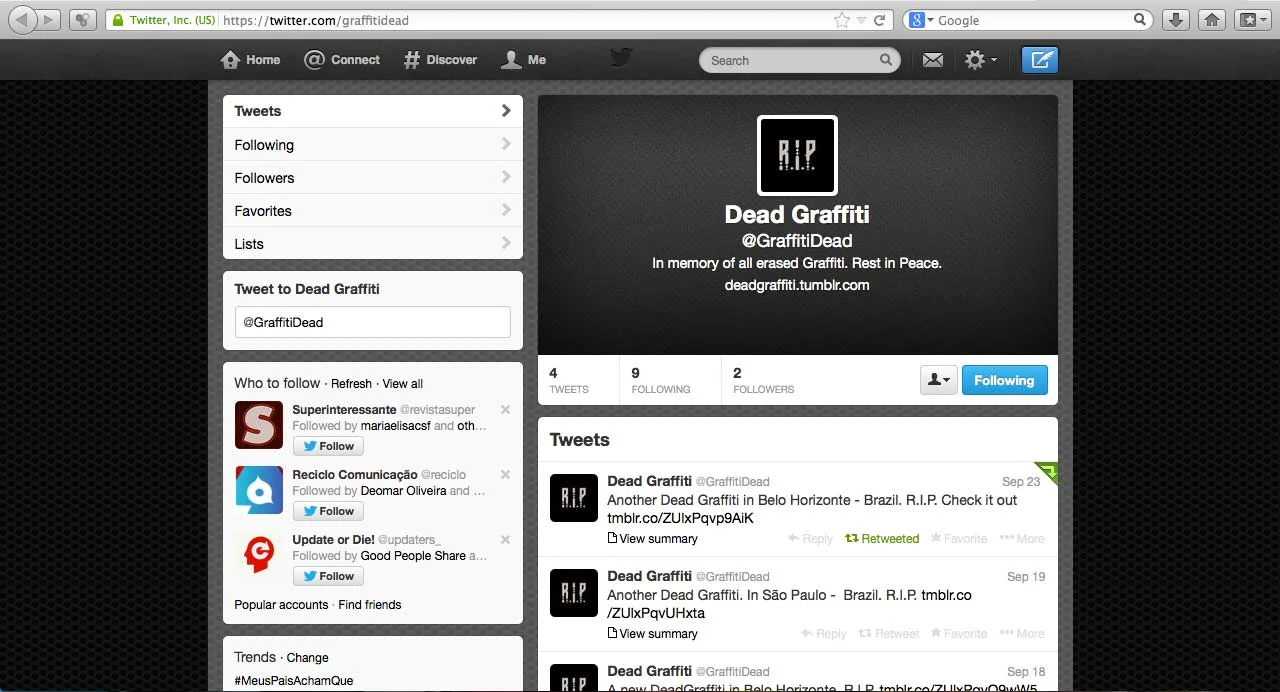Open the Connect tab in Twitter navbar

pos(342,60)
